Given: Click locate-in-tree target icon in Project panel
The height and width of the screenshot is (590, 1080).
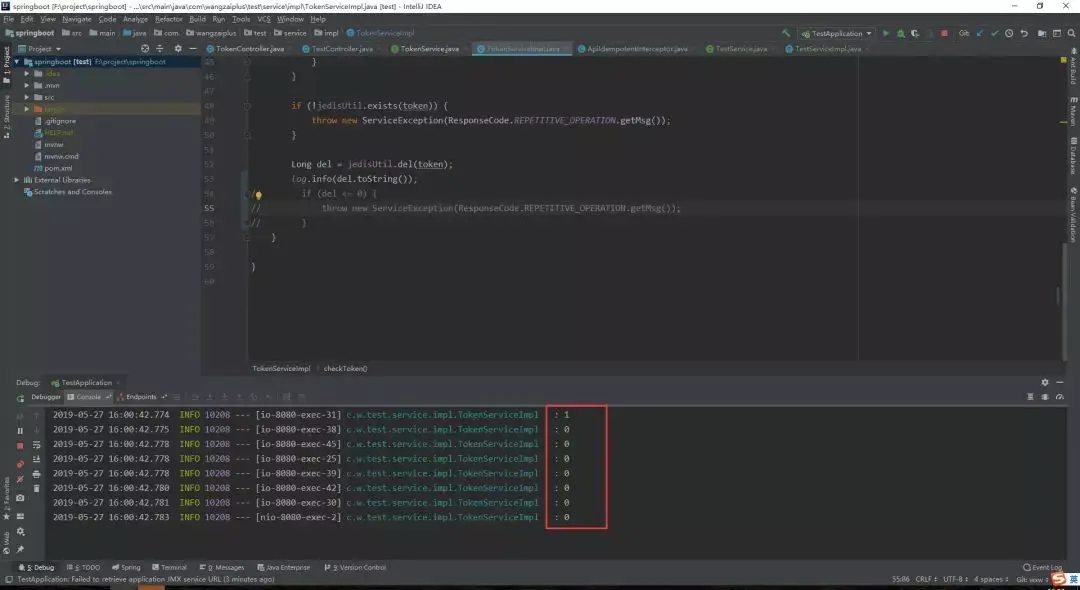Looking at the screenshot, I should (145, 49).
